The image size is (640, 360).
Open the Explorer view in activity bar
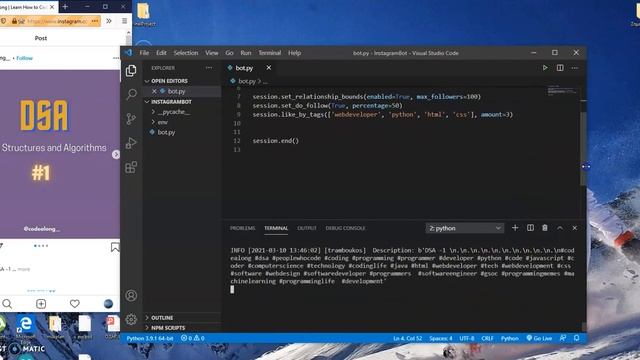(131, 71)
